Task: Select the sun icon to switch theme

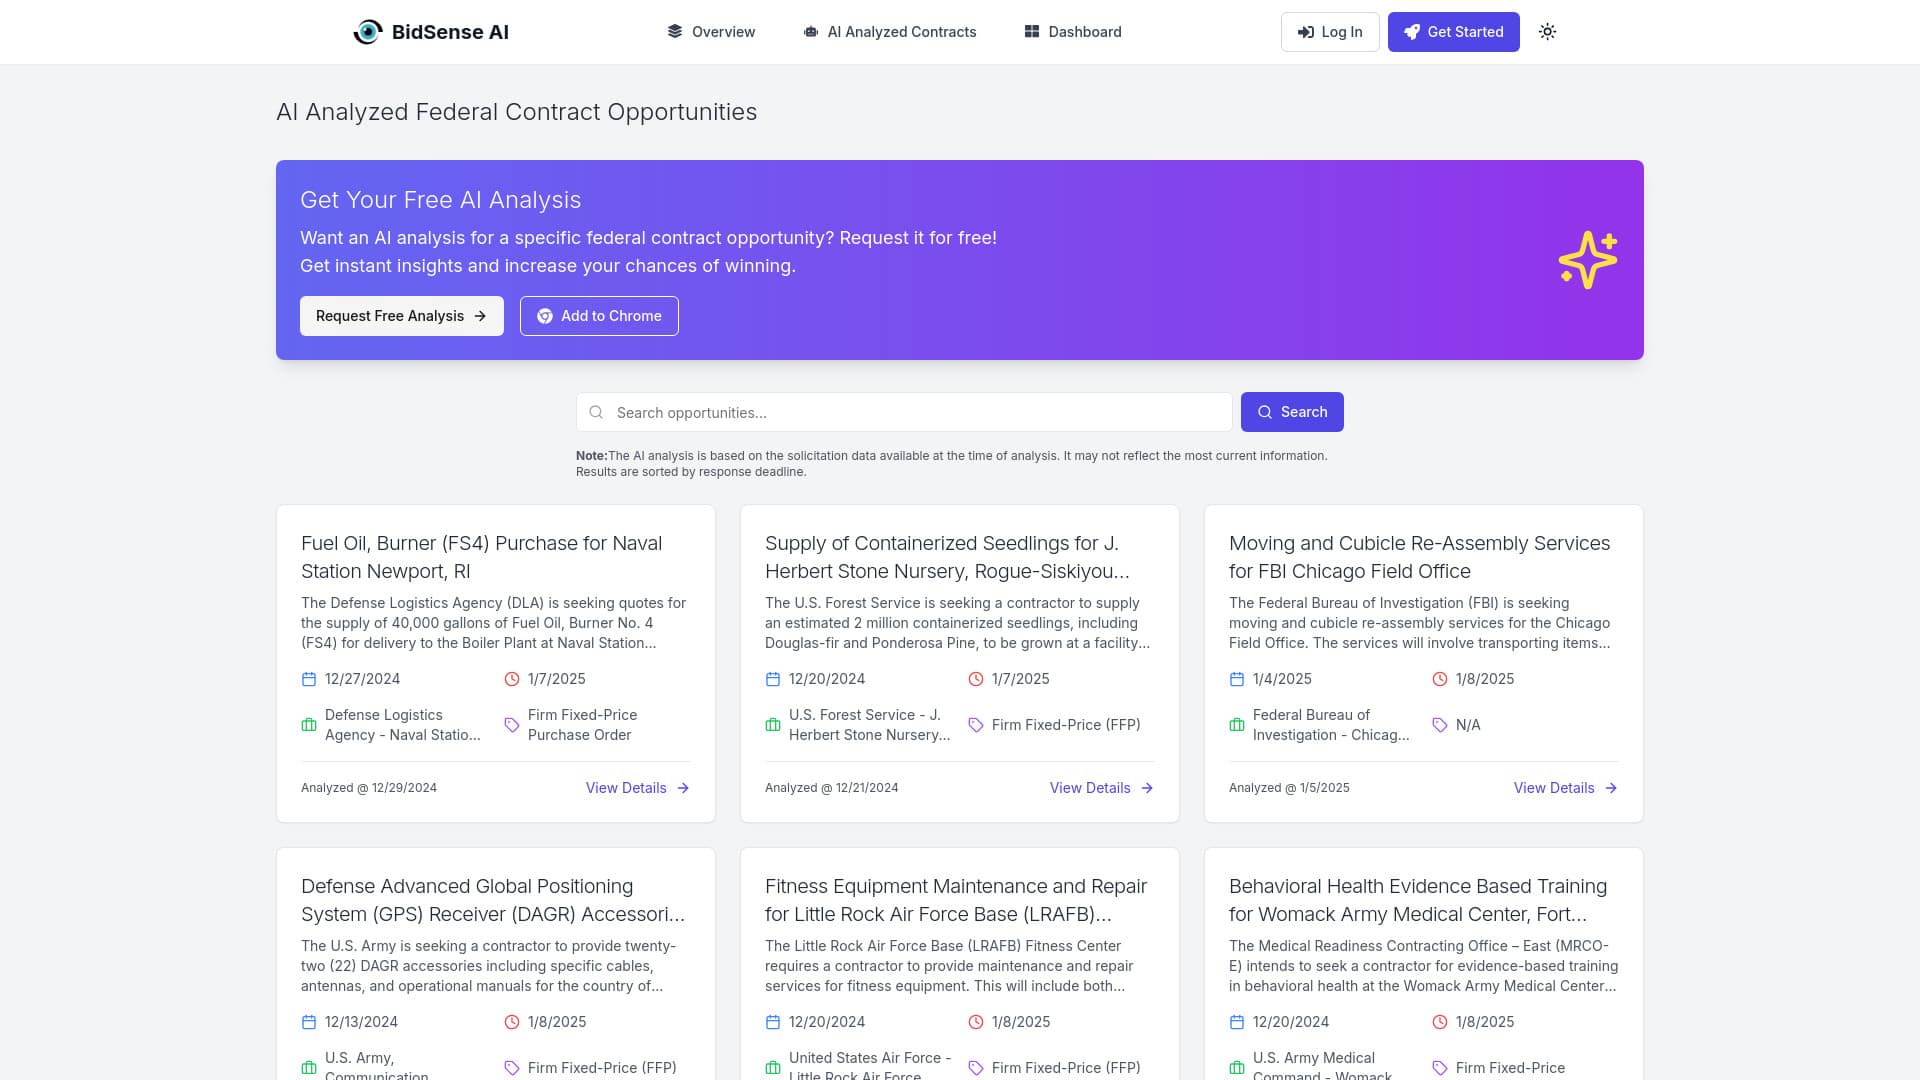Action: tap(1547, 31)
